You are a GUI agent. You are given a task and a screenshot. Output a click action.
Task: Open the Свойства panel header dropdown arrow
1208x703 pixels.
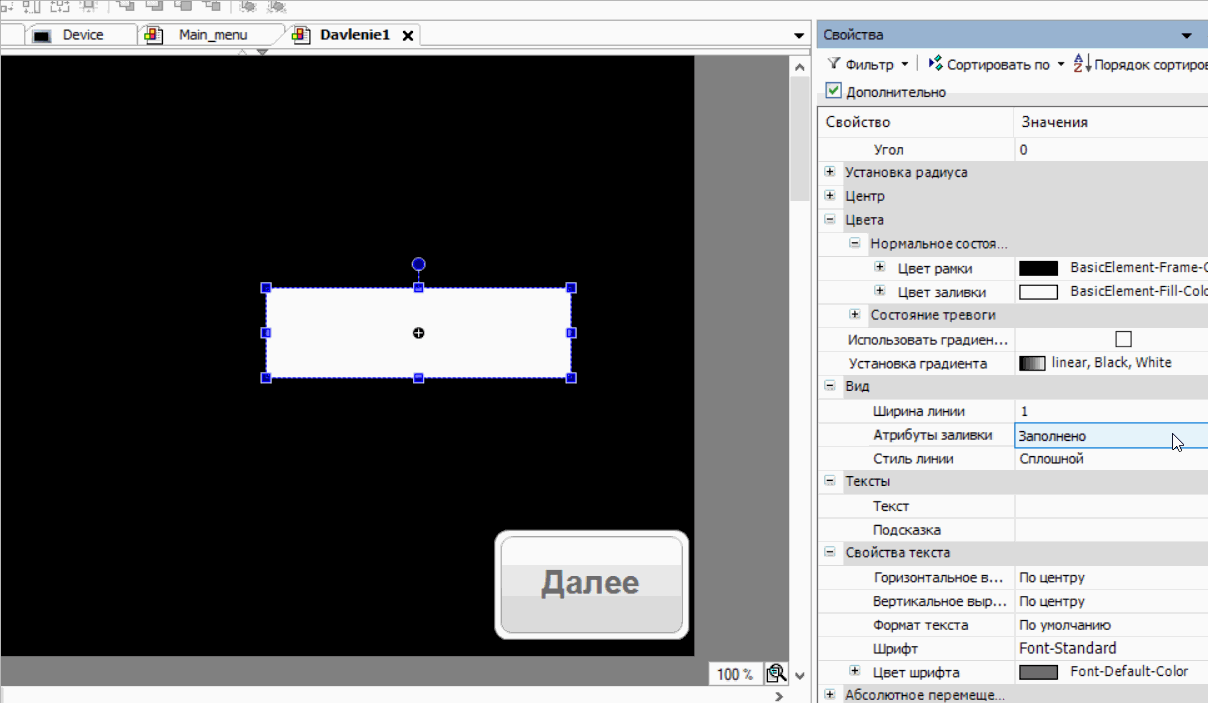pyautogui.click(x=1187, y=35)
